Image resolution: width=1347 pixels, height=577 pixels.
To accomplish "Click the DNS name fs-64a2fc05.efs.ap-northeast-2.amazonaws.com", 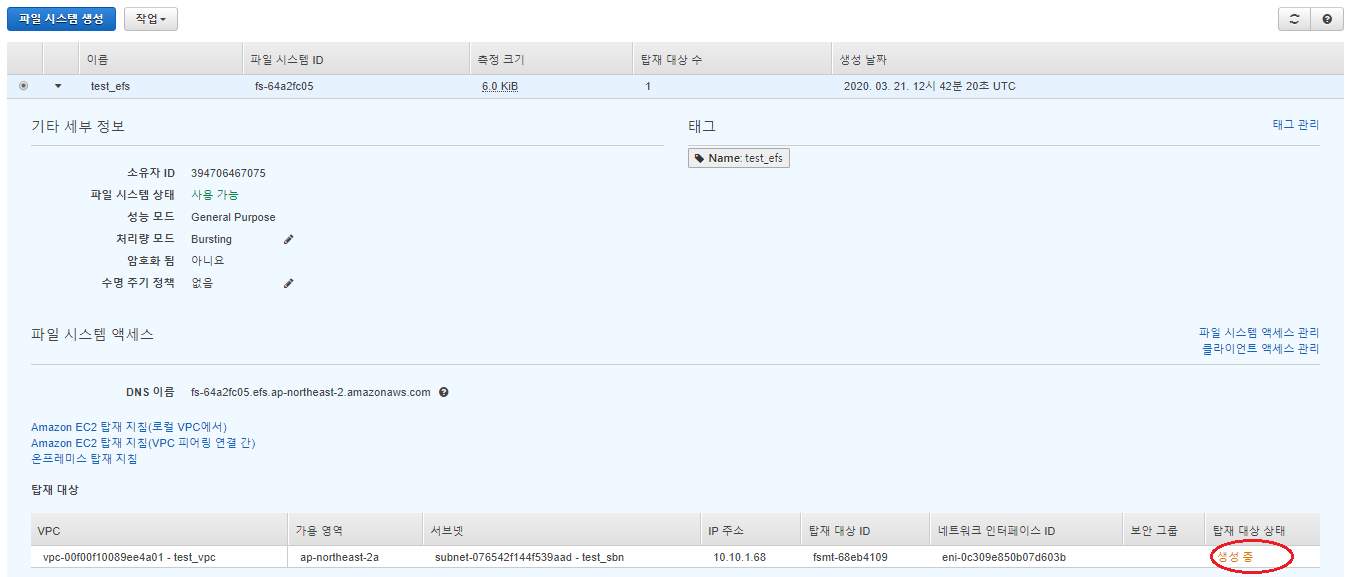I will tap(310, 392).
